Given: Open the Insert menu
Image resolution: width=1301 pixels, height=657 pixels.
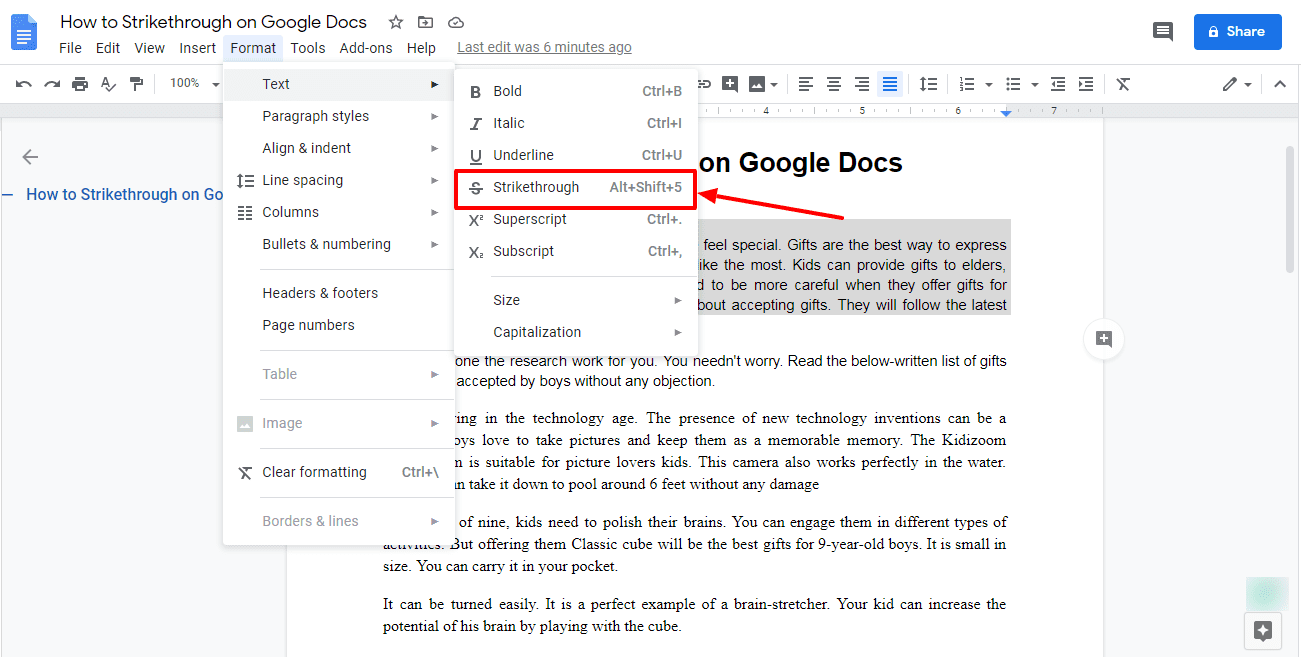Looking at the screenshot, I should coord(198,48).
